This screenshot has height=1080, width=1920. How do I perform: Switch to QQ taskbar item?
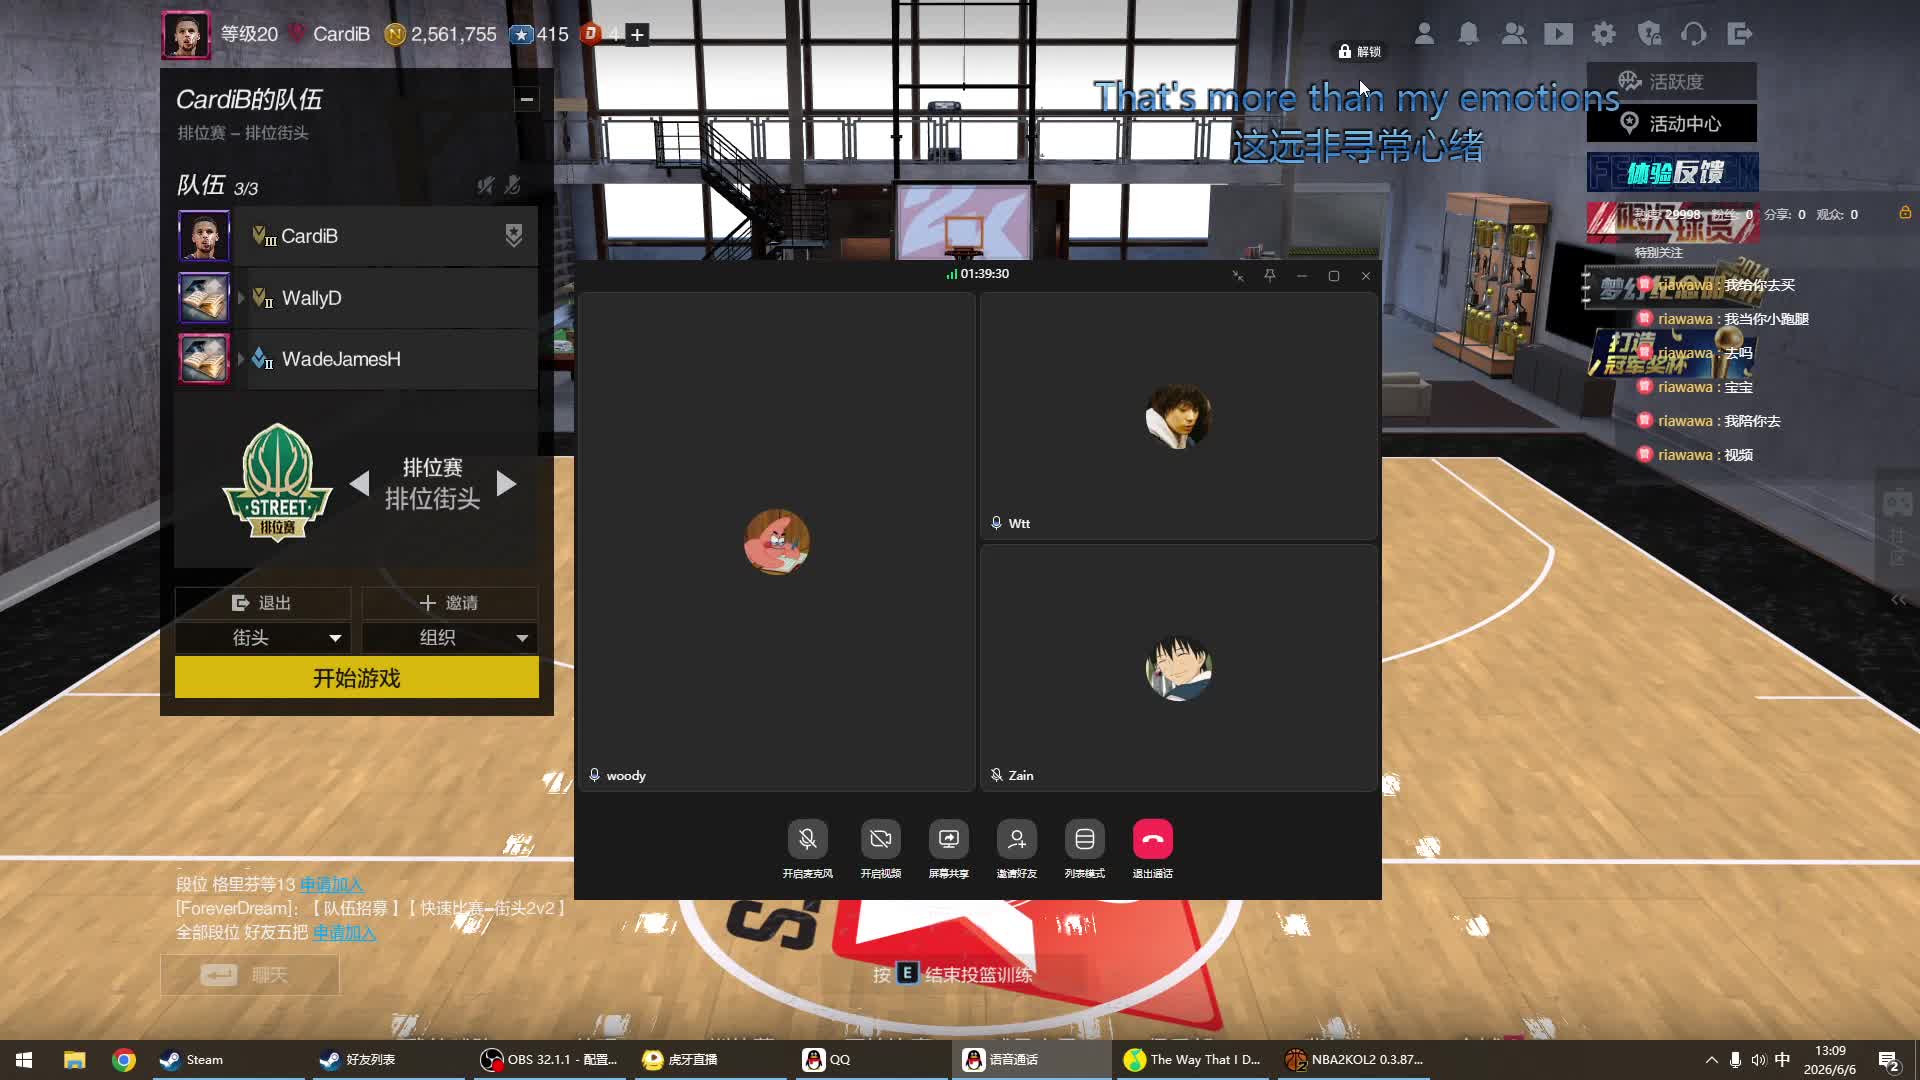tap(870, 1060)
